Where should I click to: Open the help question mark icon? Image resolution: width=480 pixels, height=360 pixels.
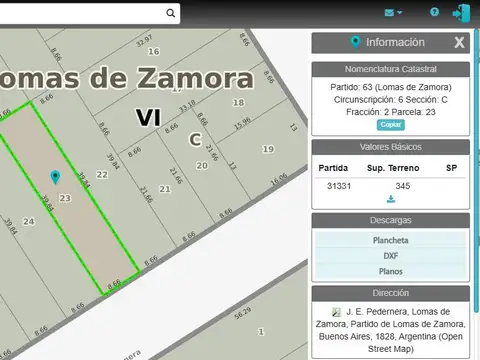434,12
